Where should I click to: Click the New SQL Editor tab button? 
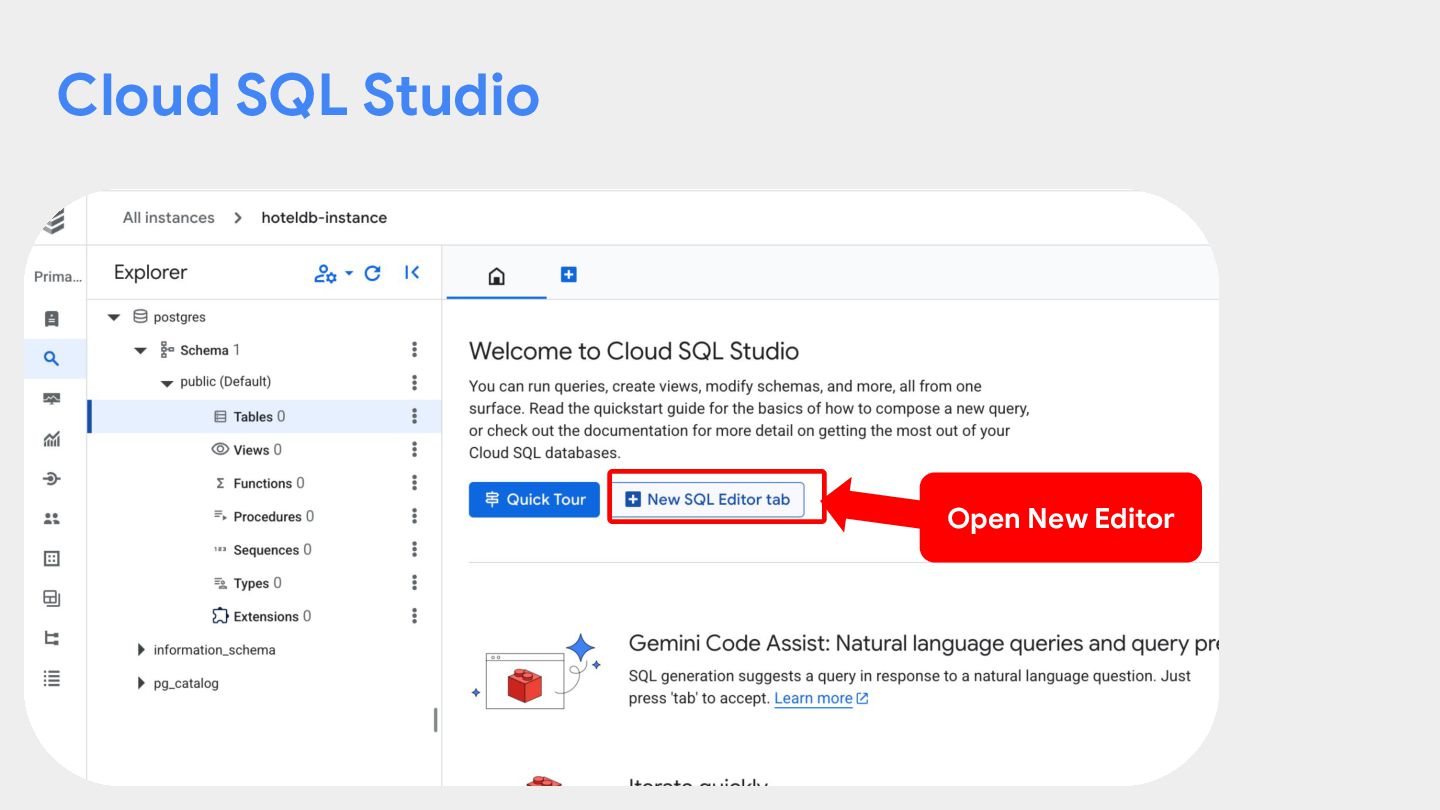pyautogui.click(x=707, y=499)
